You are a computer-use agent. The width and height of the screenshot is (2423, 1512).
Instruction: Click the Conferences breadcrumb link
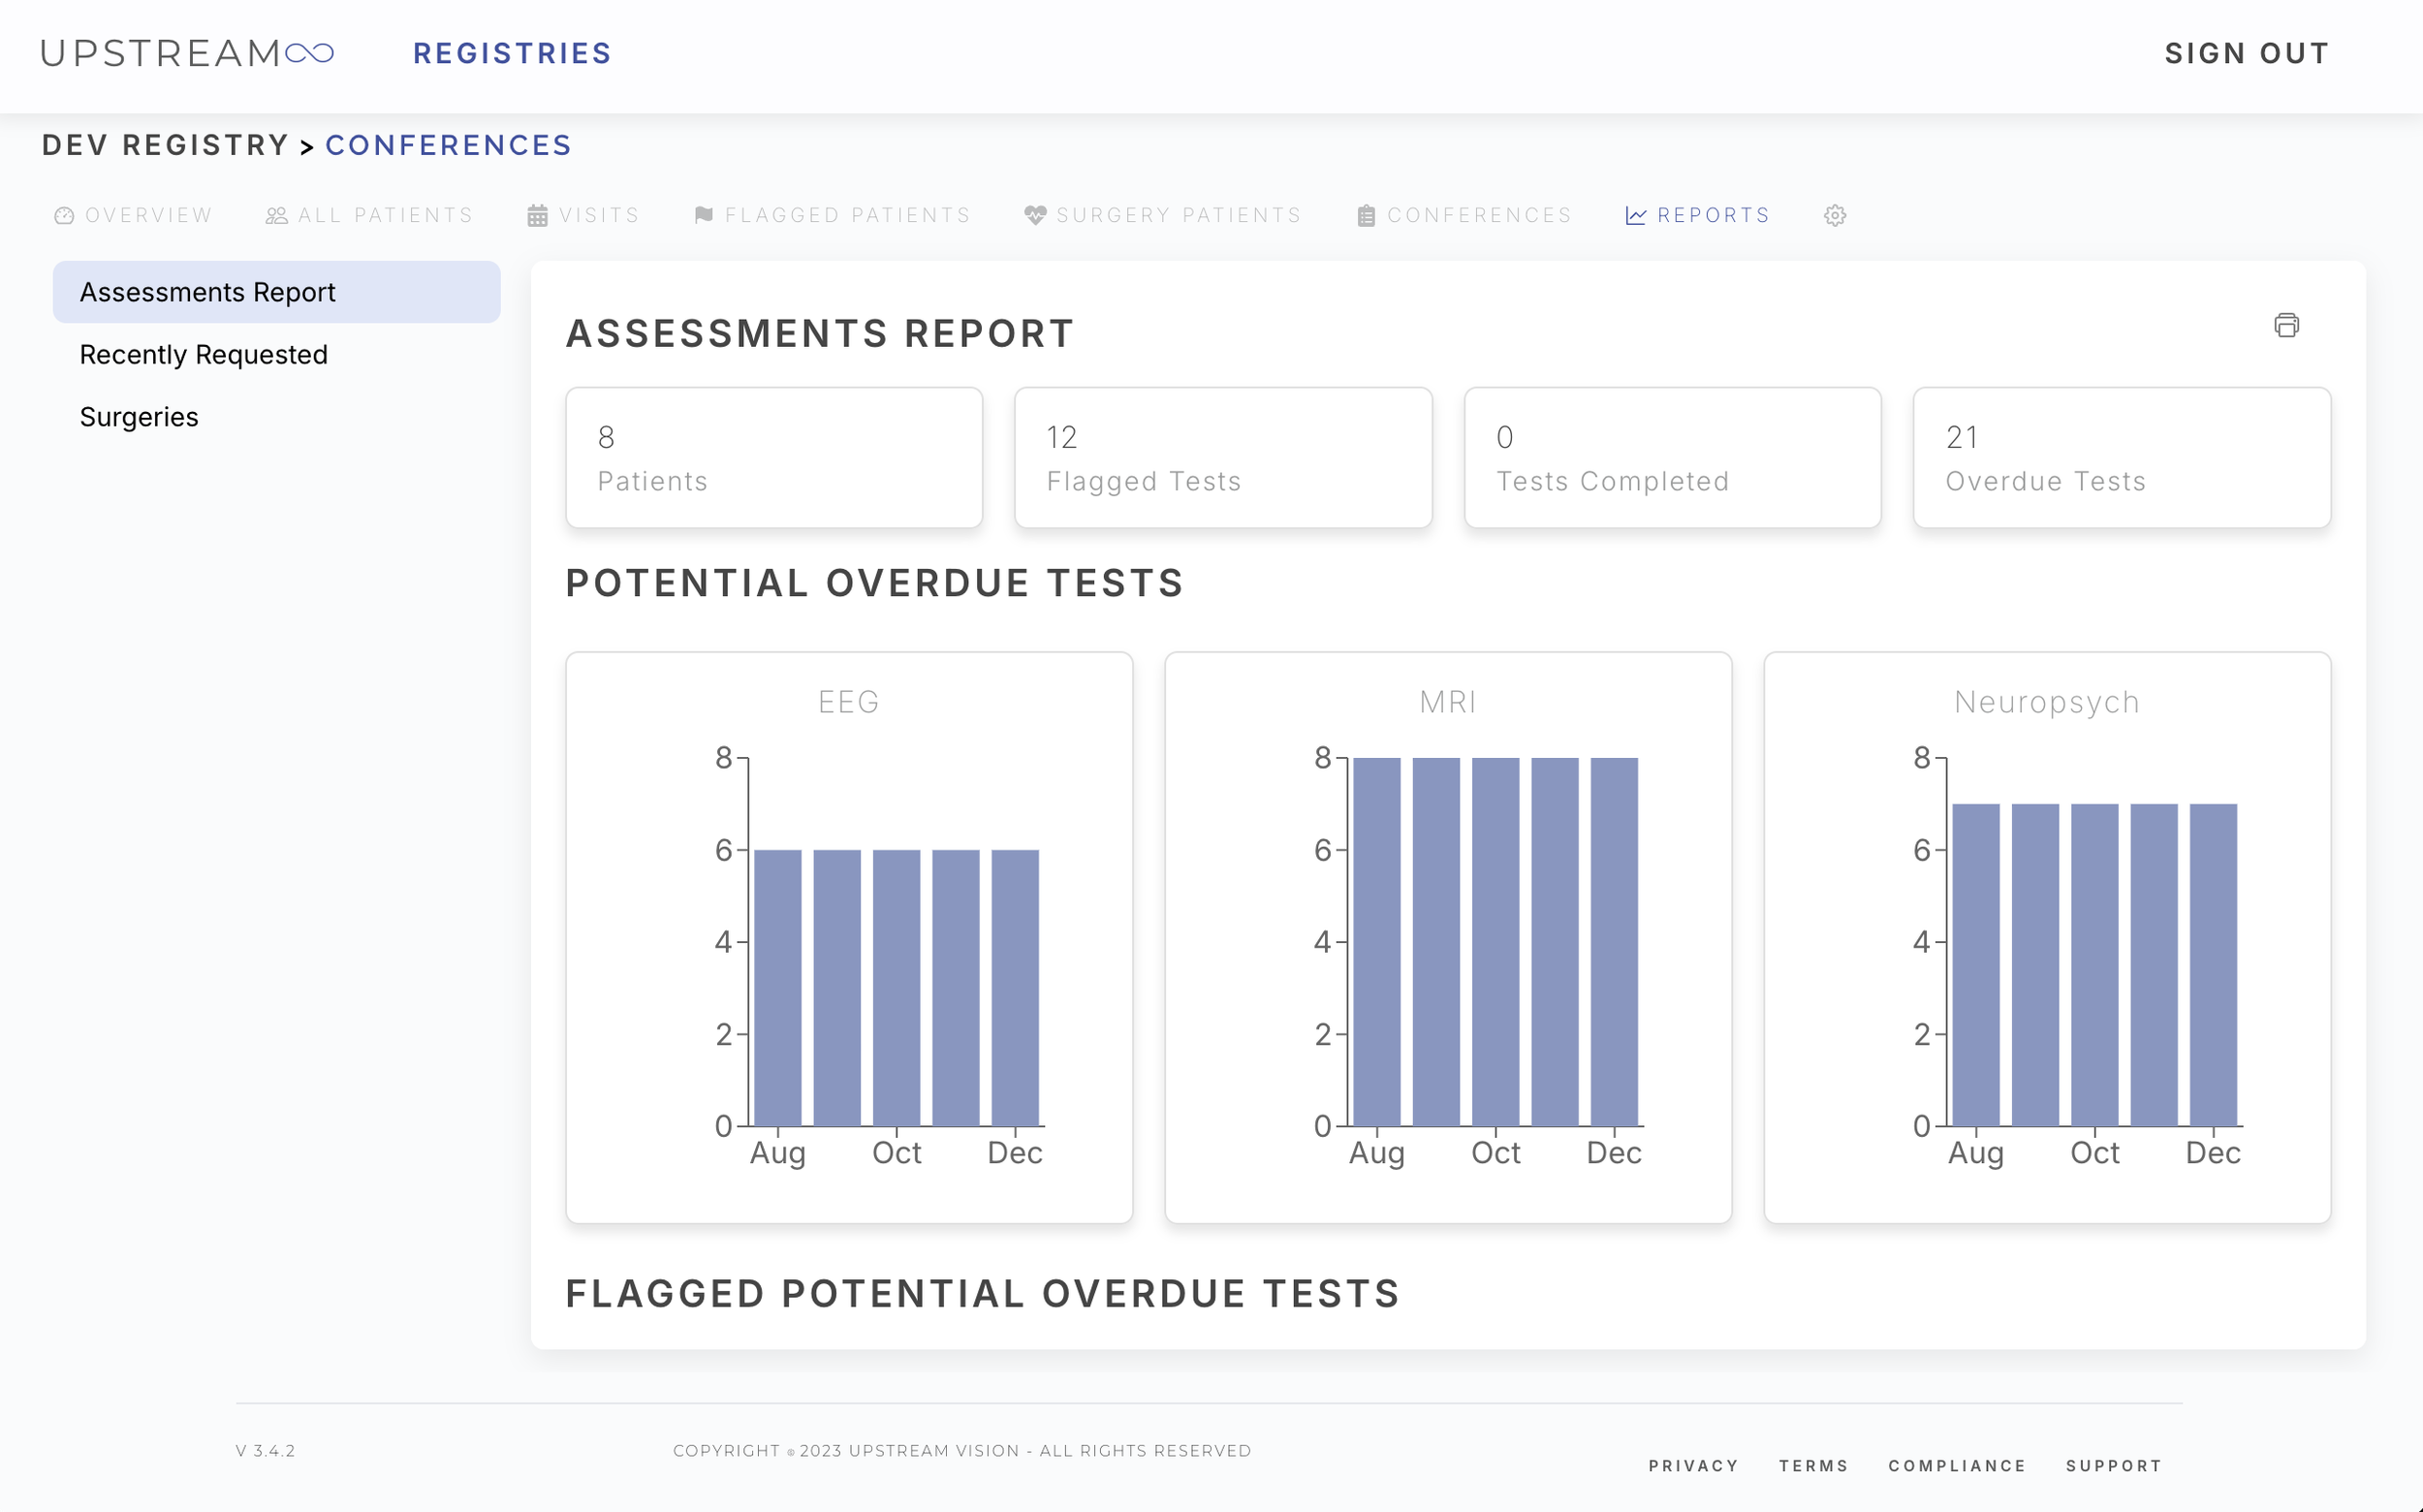[x=448, y=145]
